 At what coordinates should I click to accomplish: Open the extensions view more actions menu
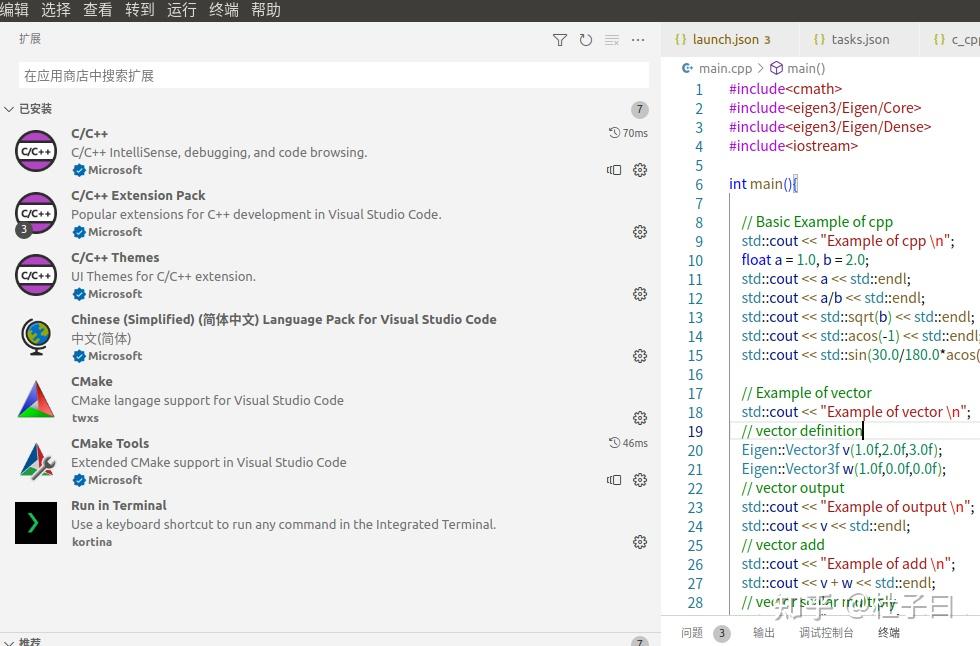[x=638, y=40]
